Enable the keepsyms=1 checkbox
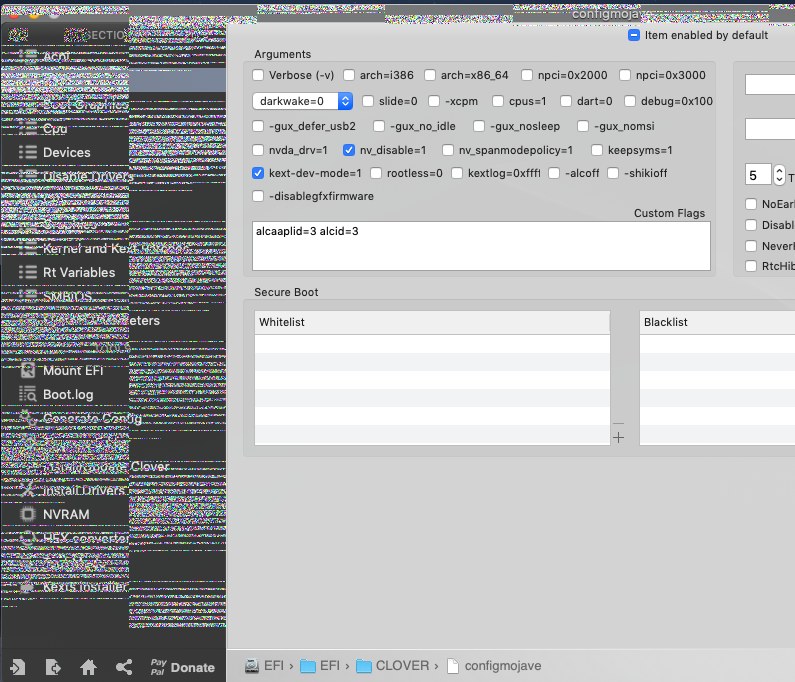 tap(597, 150)
